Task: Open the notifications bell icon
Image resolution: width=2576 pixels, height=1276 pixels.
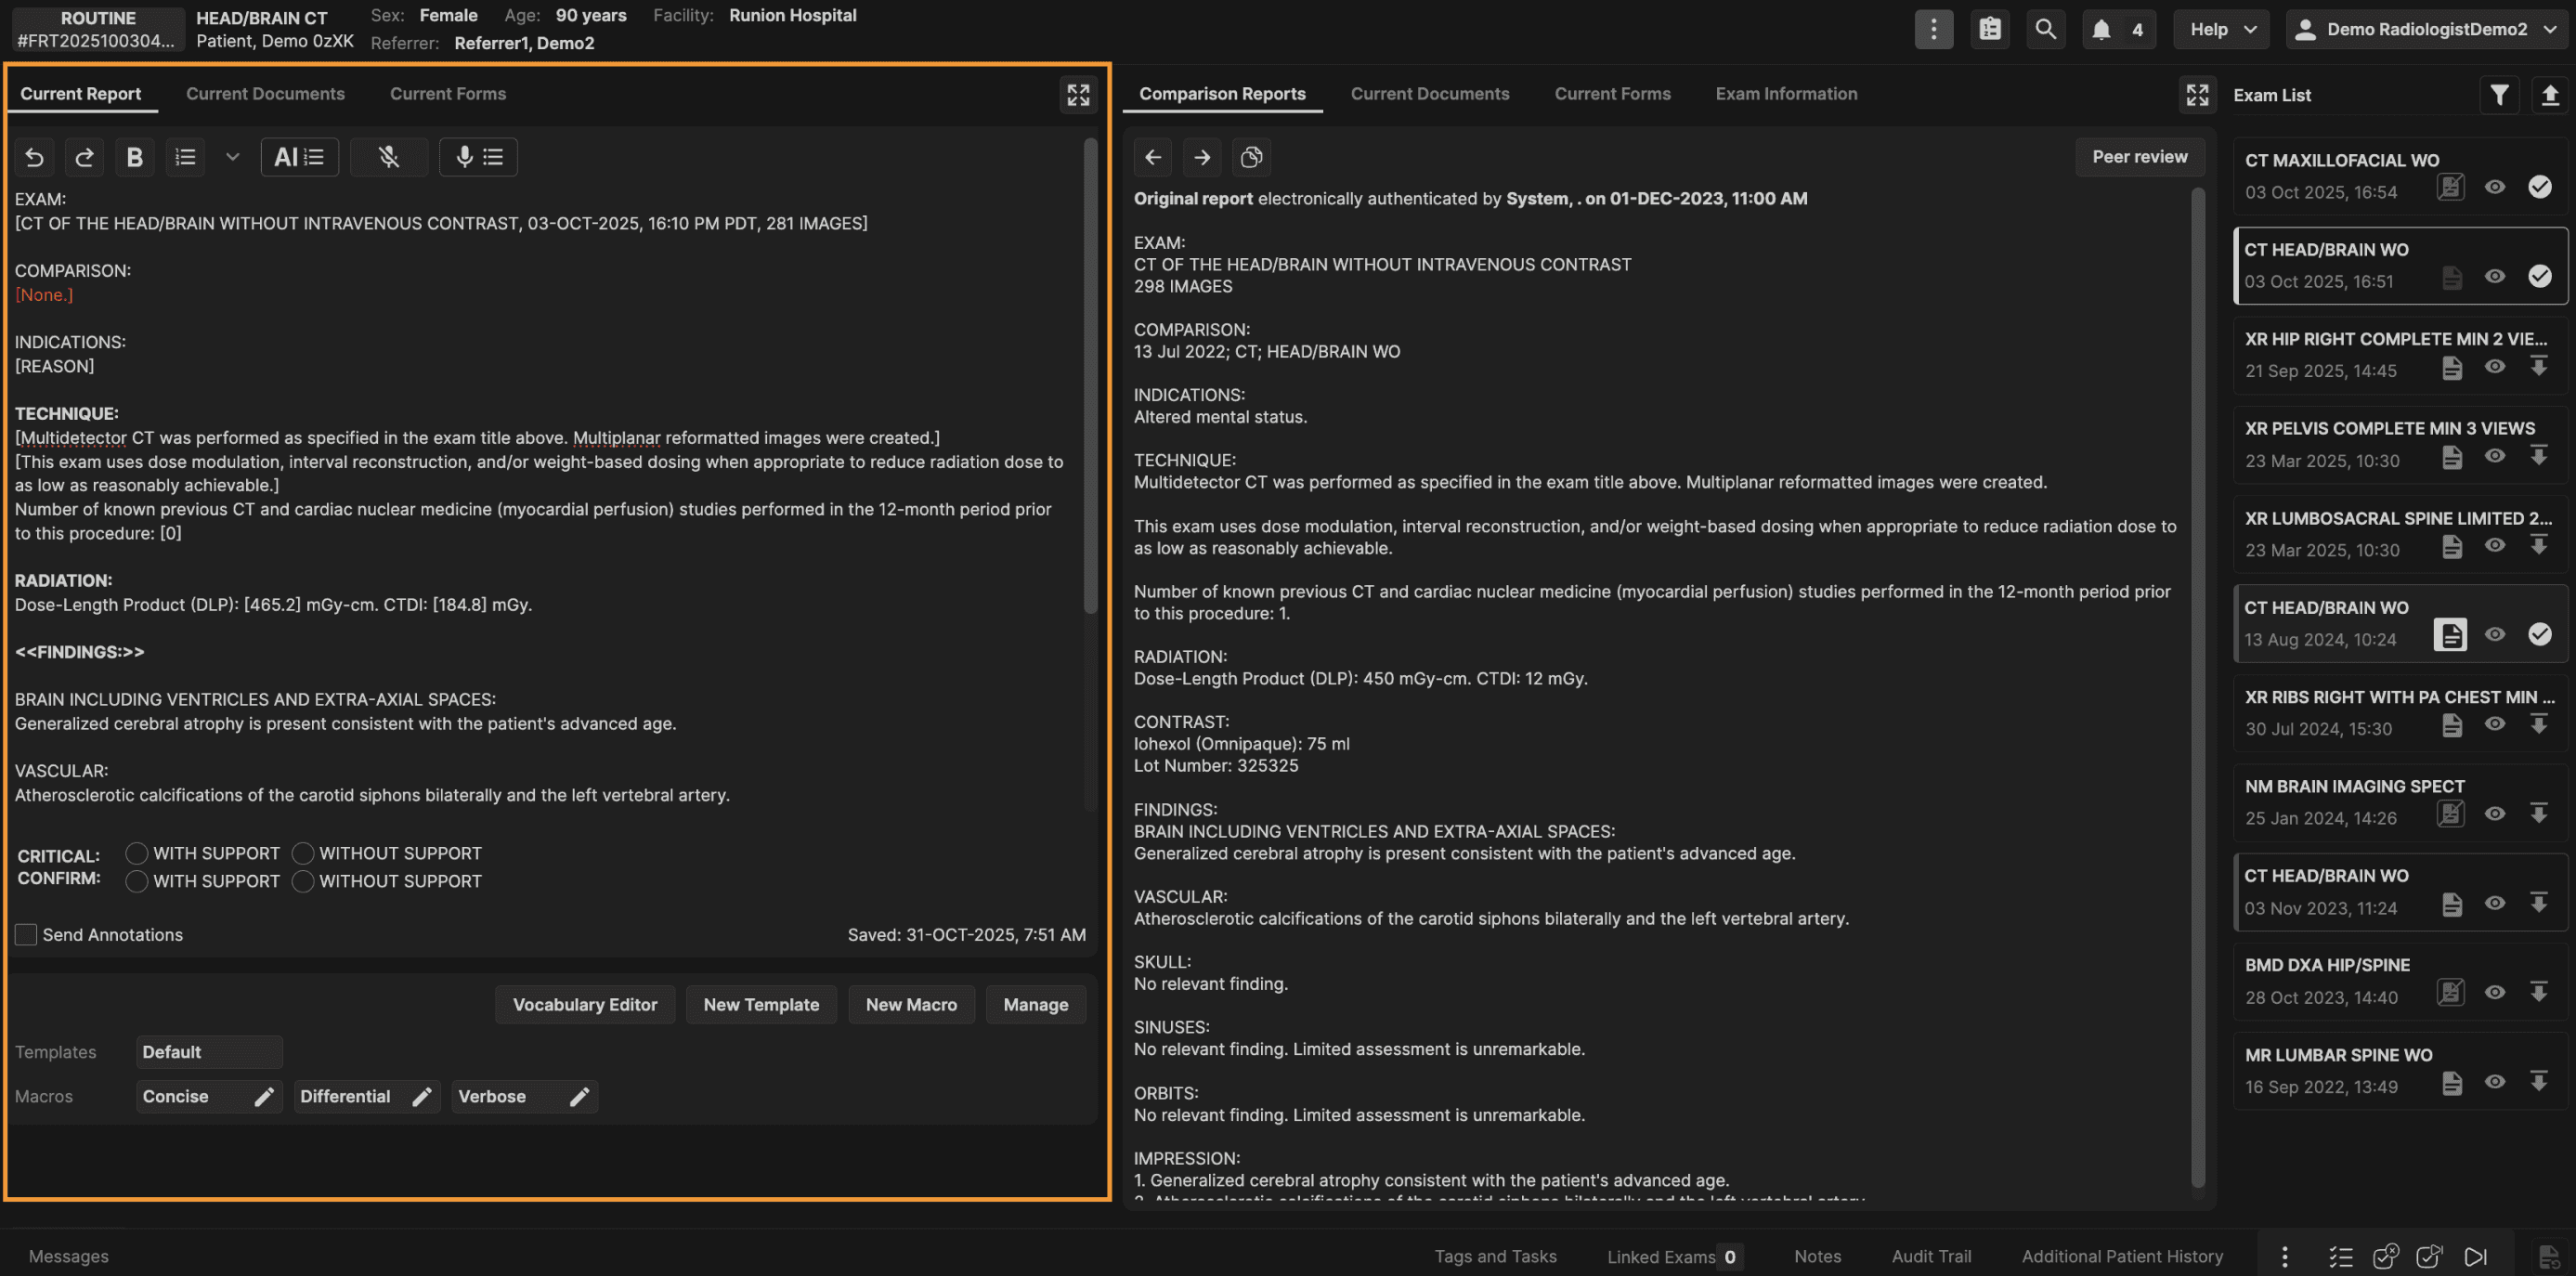Action: 2101,29
